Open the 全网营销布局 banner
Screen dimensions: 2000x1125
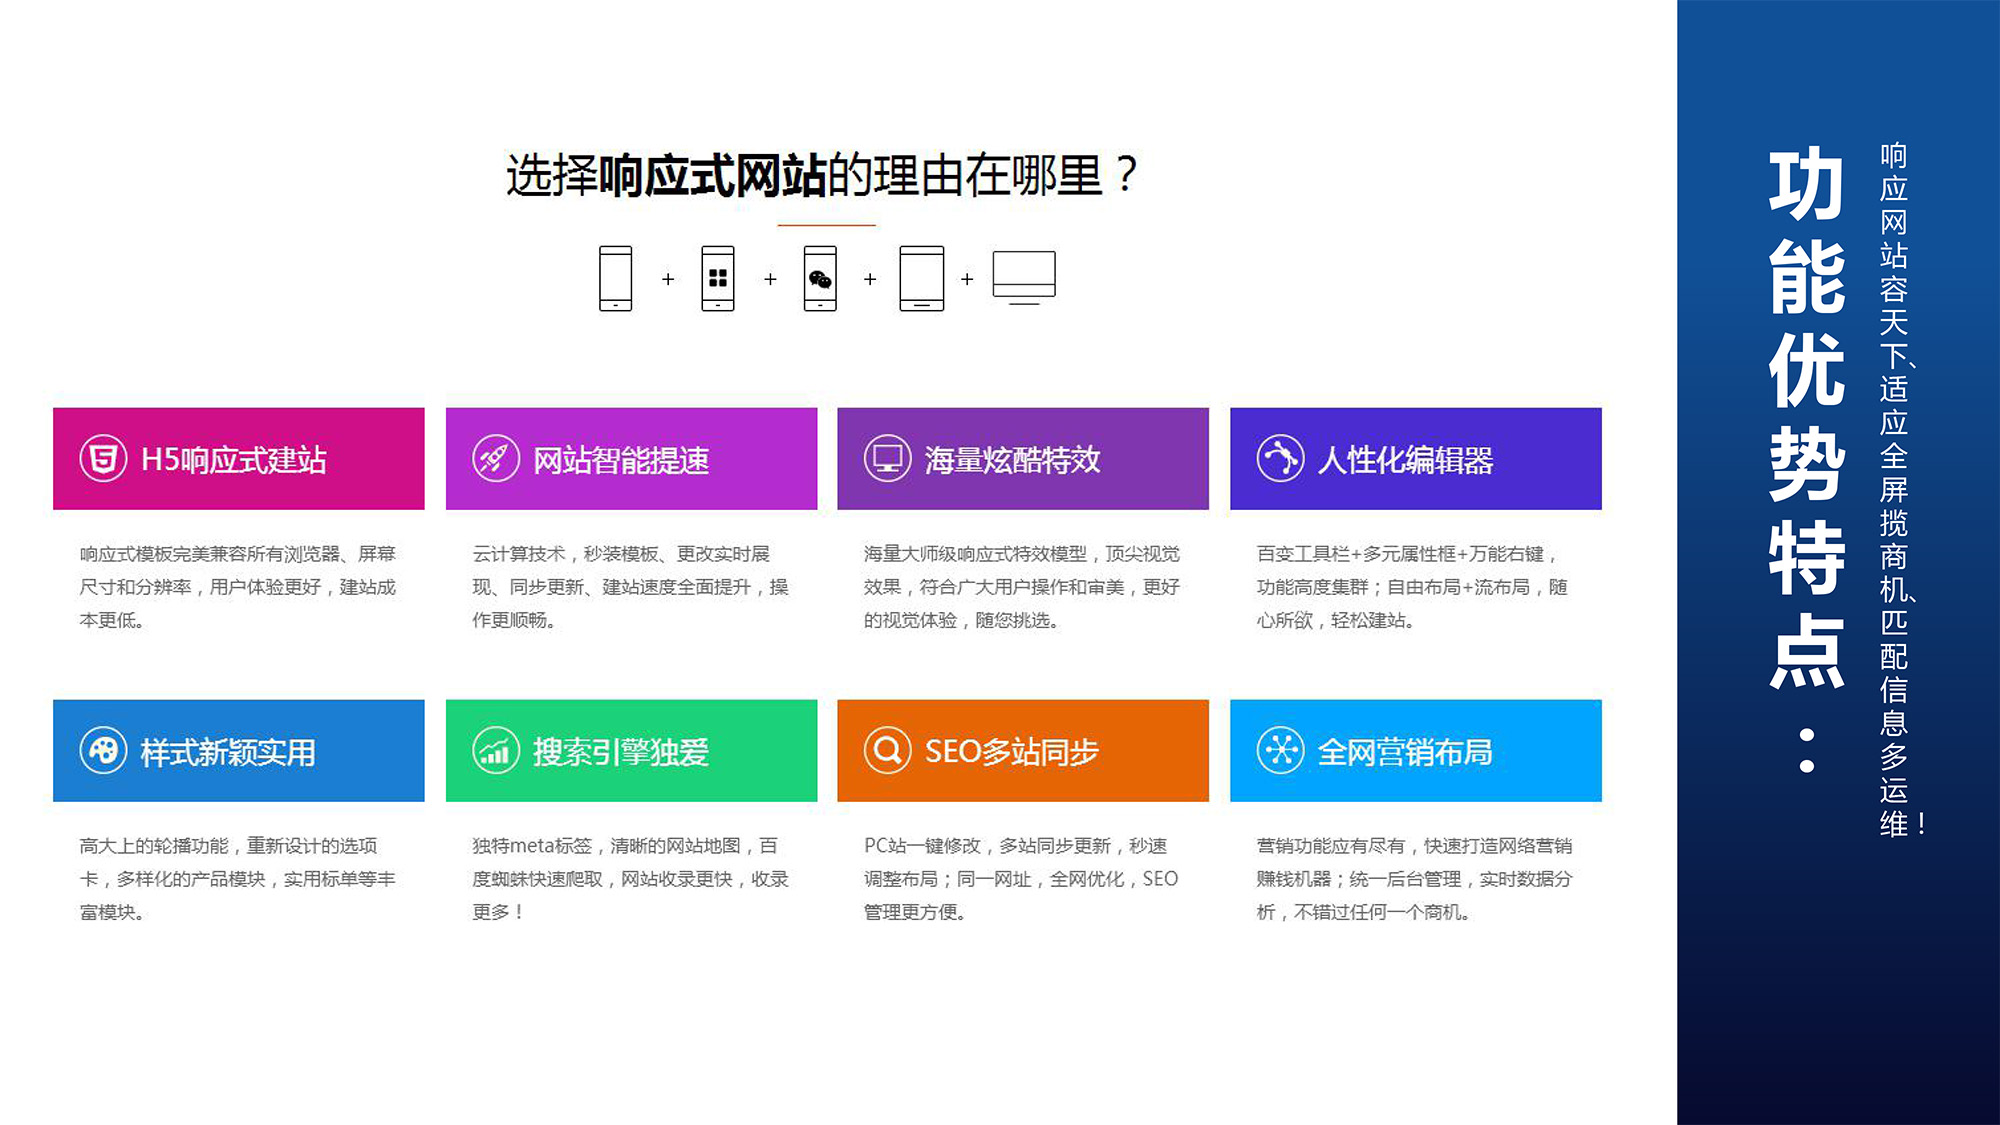click(1415, 751)
